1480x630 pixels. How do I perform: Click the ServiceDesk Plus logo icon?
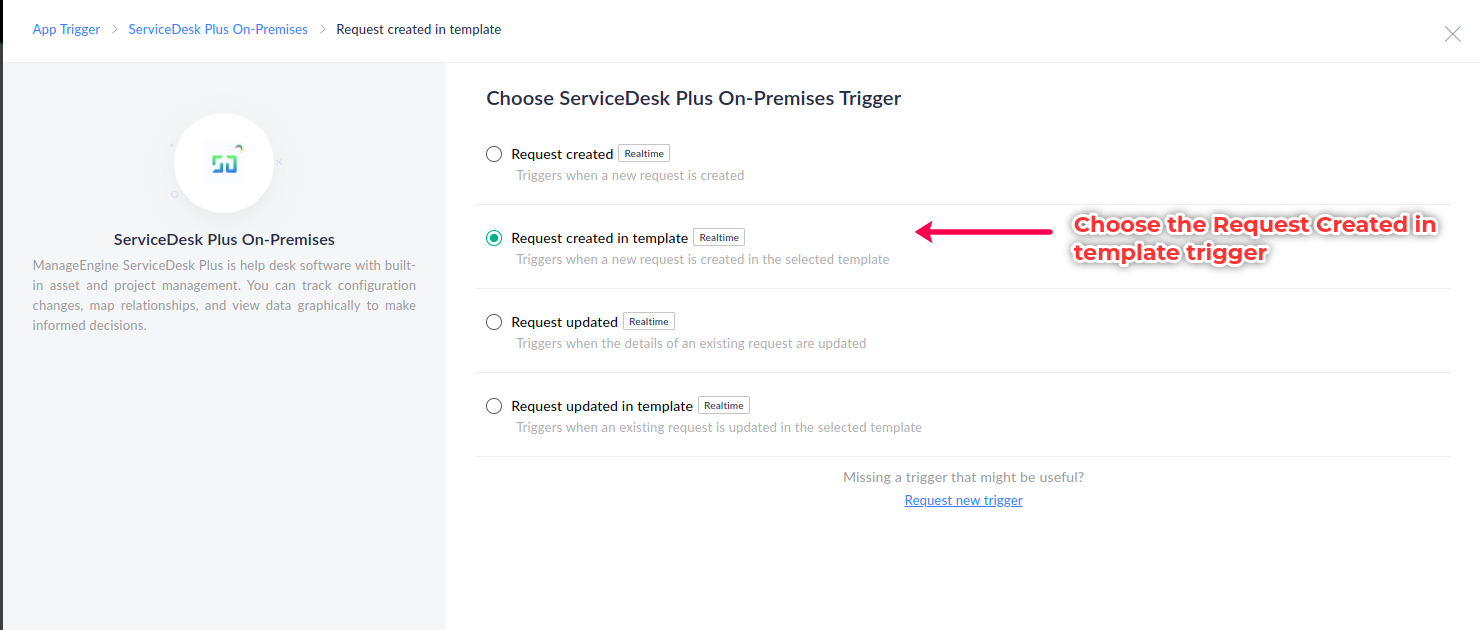coord(224,163)
